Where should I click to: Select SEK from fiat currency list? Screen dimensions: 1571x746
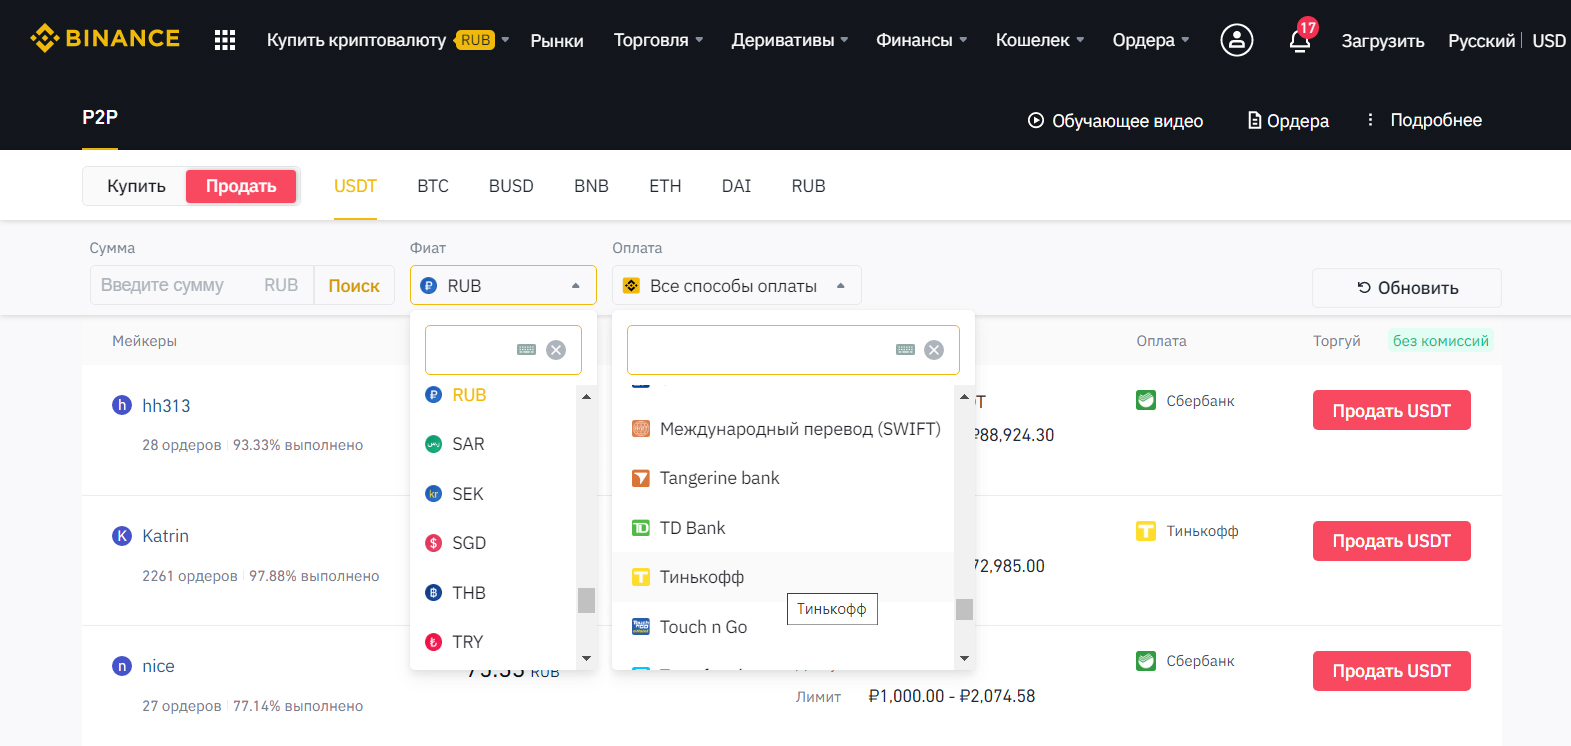[493, 494]
